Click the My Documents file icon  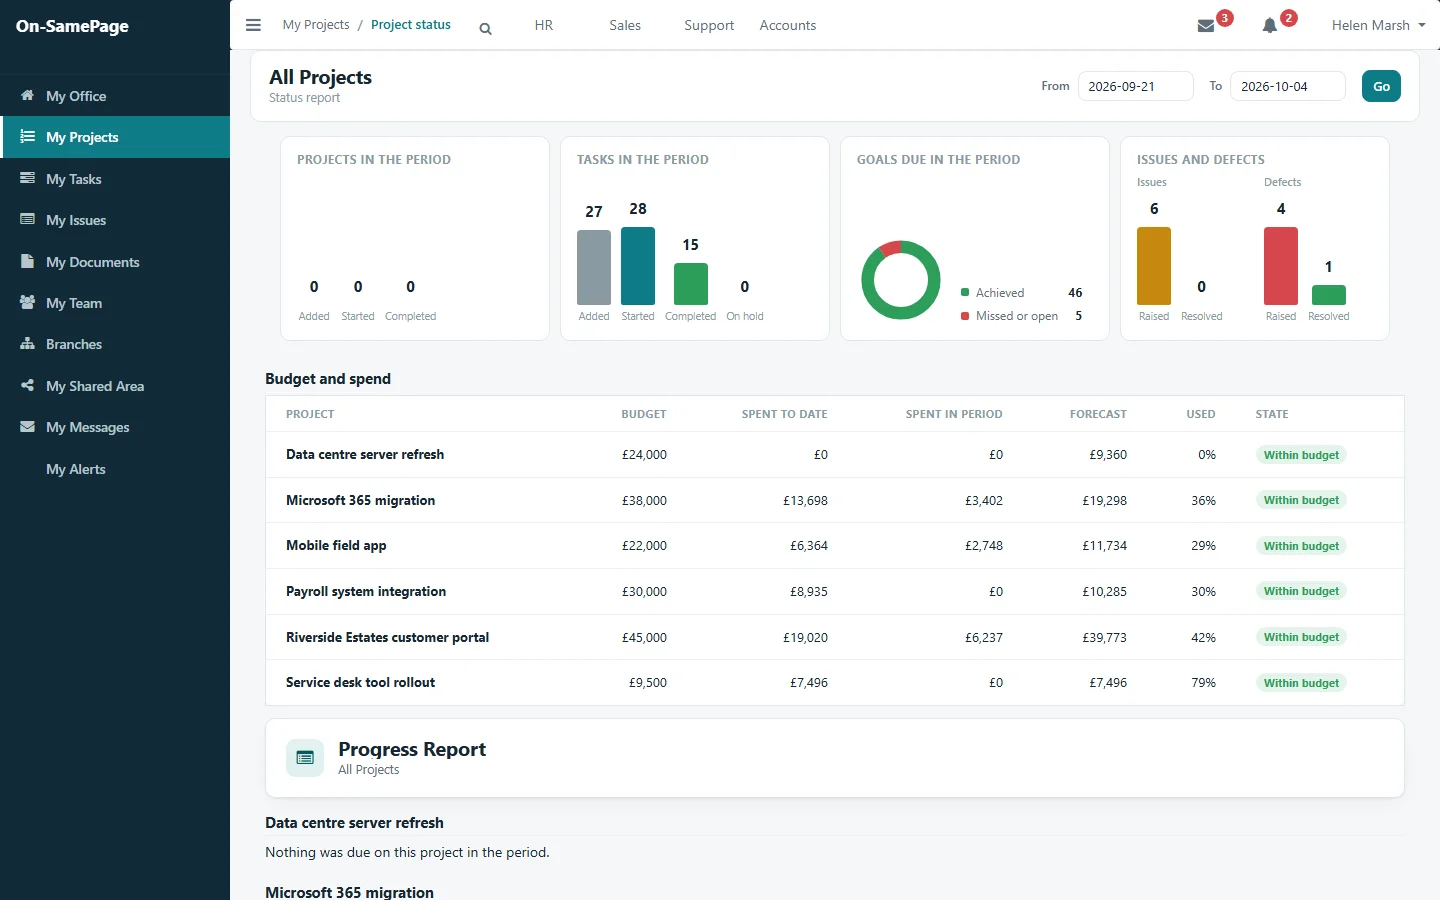[x=27, y=261]
